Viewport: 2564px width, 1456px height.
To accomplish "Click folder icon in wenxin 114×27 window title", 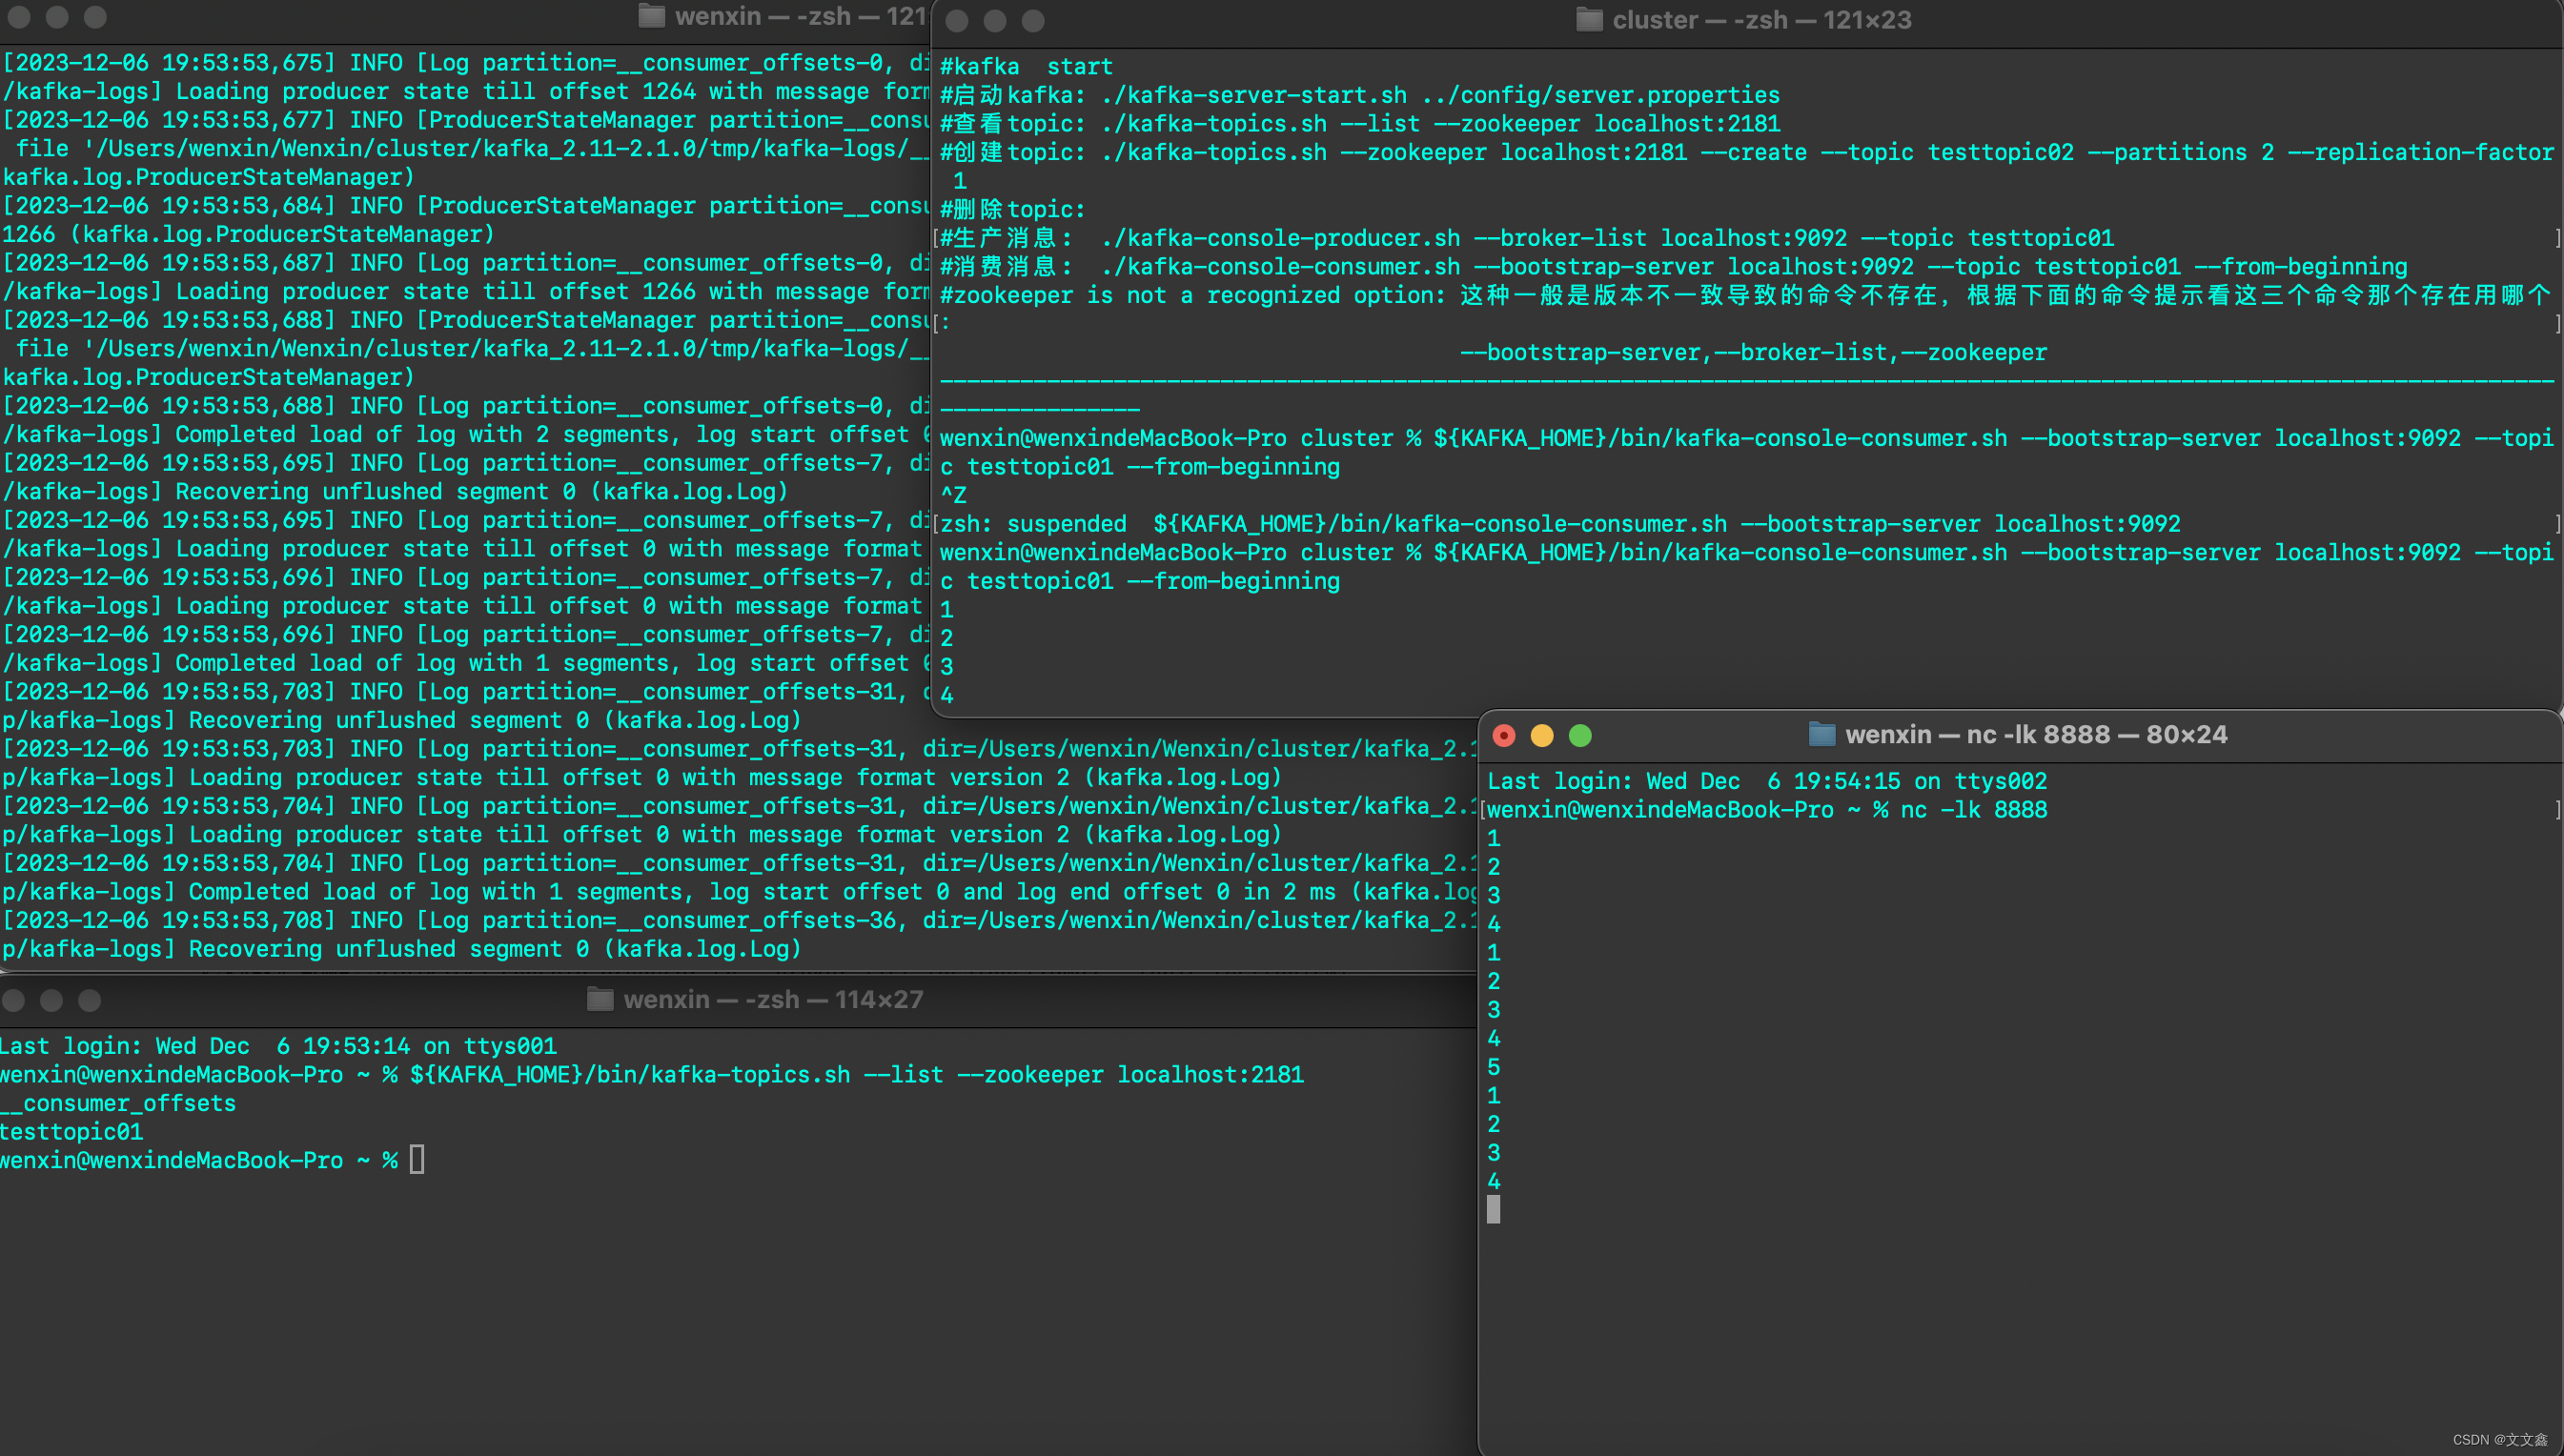I will coord(600,999).
